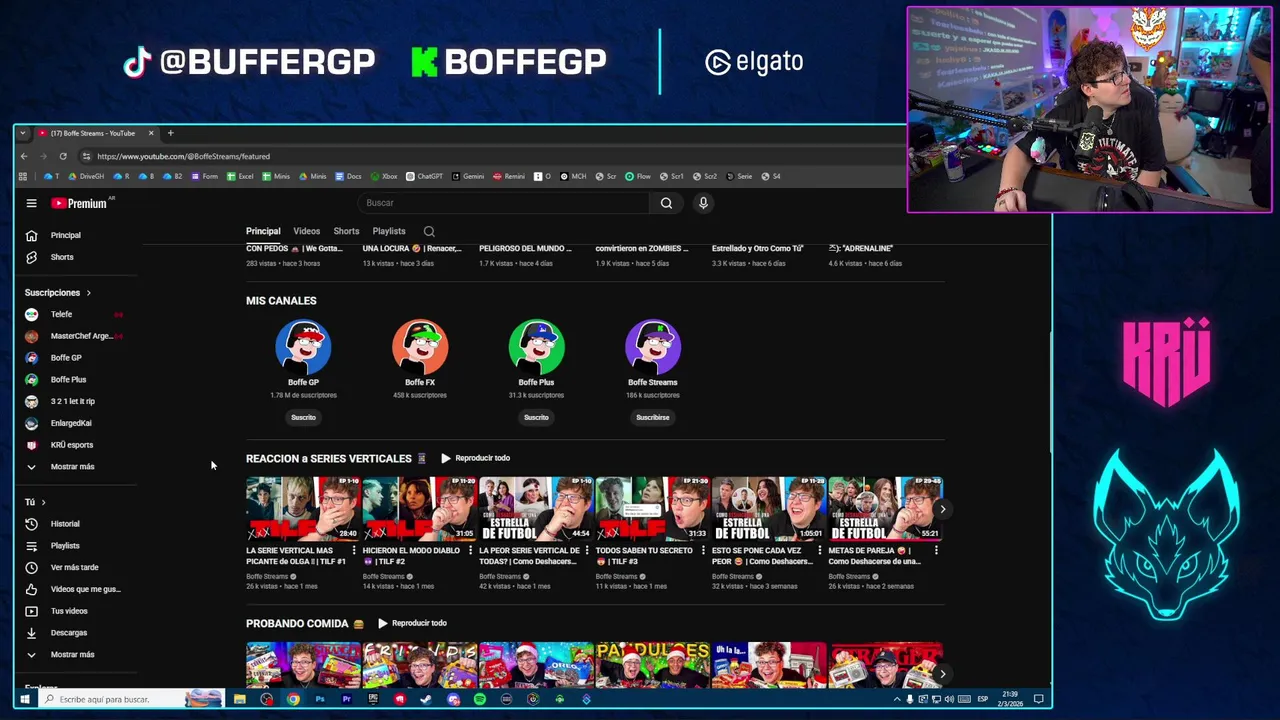1280x720 pixels.
Task: Go back in browser
Action: point(24,156)
